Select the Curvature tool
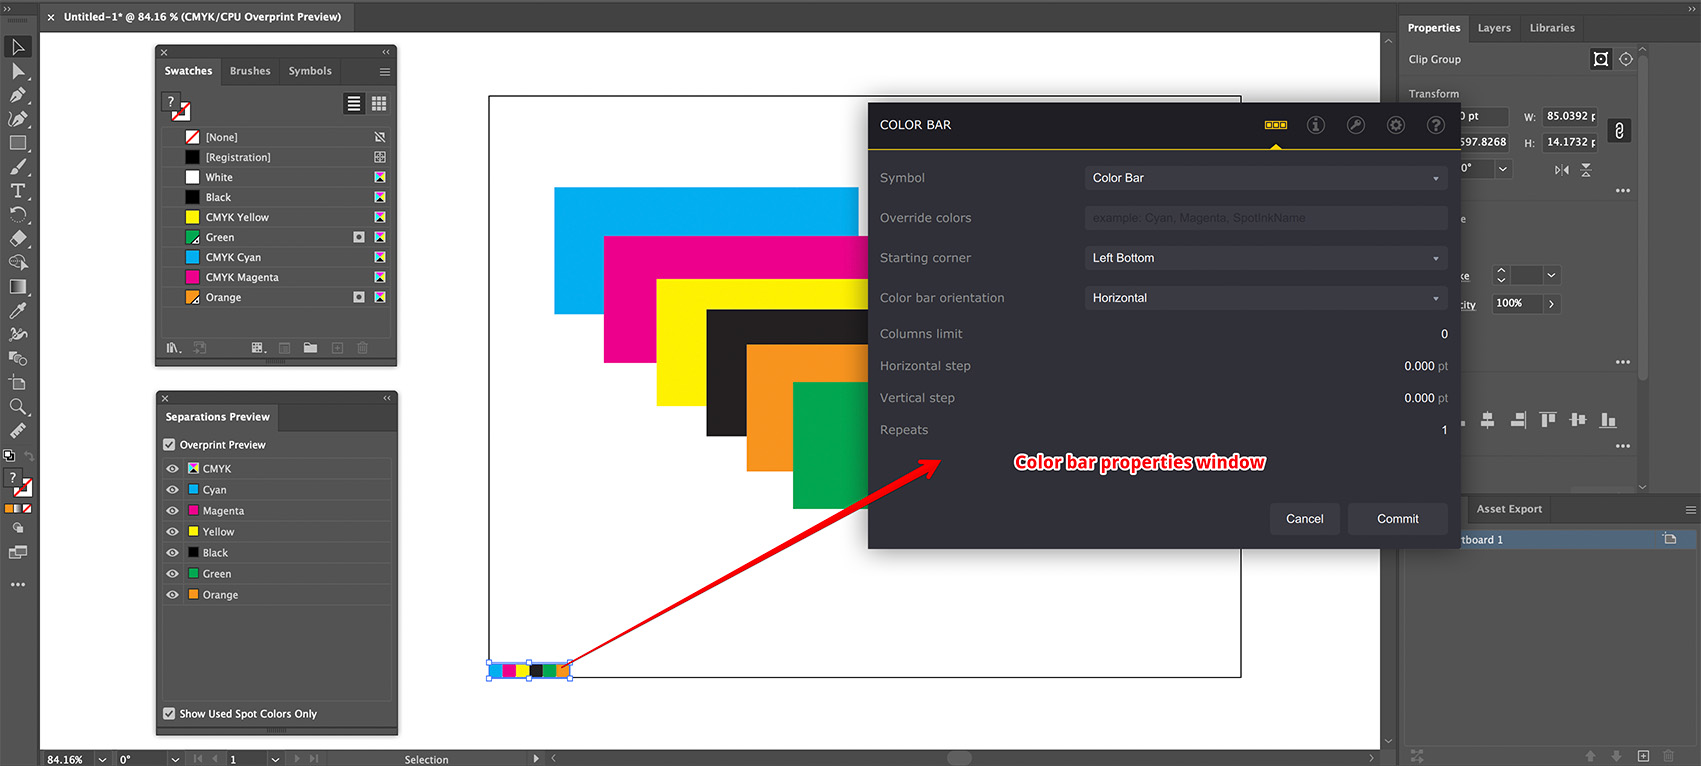 [x=18, y=119]
